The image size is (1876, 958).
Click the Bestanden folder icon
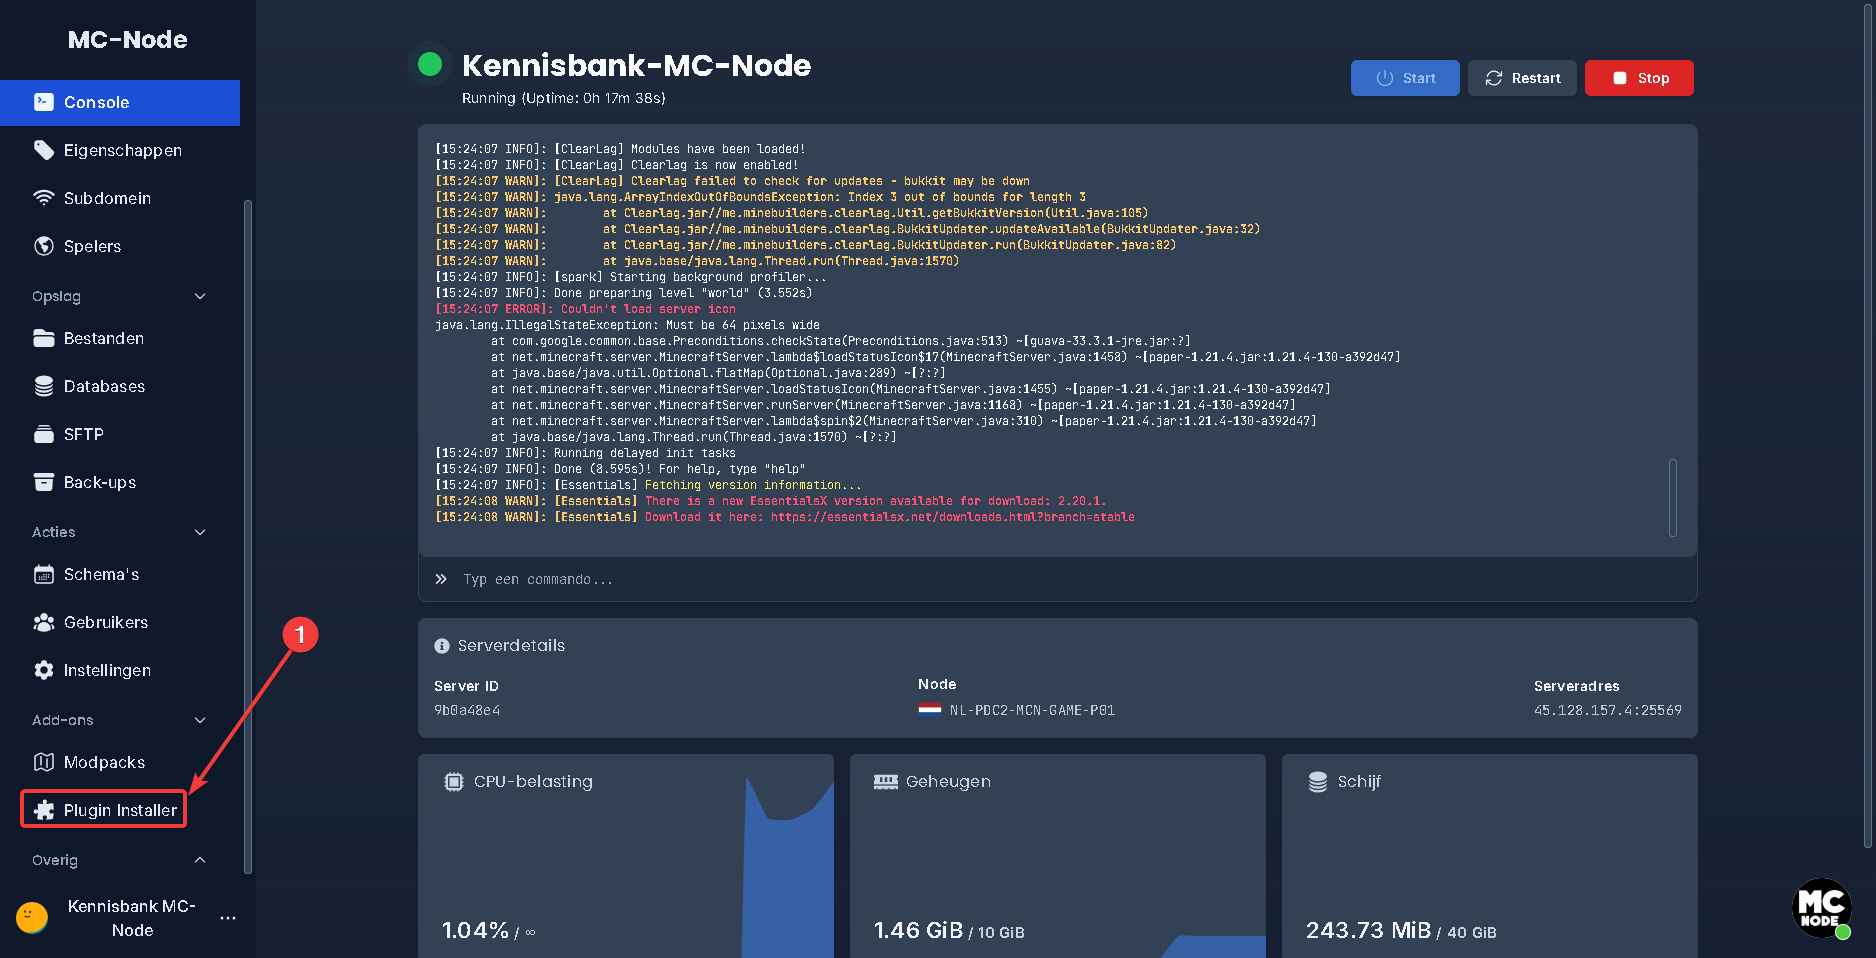(x=44, y=338)
